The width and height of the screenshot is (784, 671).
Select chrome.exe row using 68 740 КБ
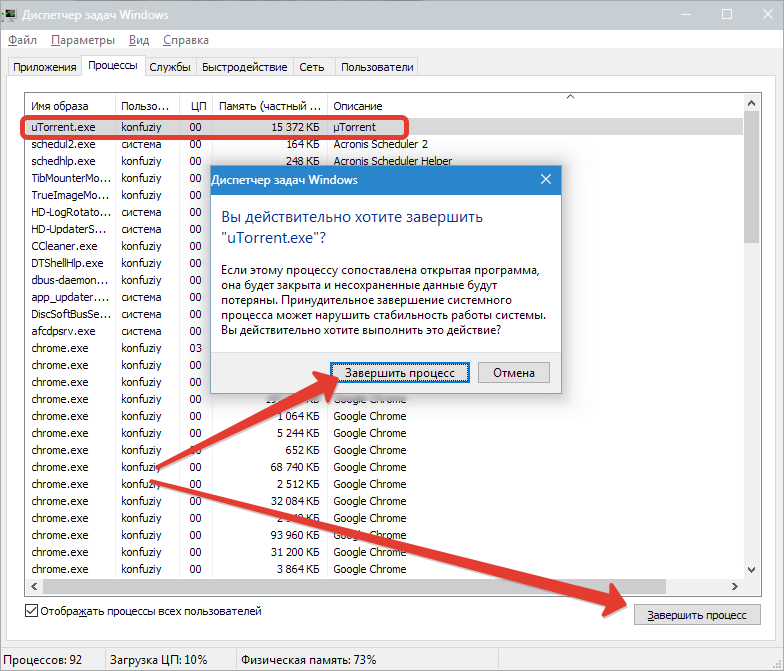(x=384, y=467)
